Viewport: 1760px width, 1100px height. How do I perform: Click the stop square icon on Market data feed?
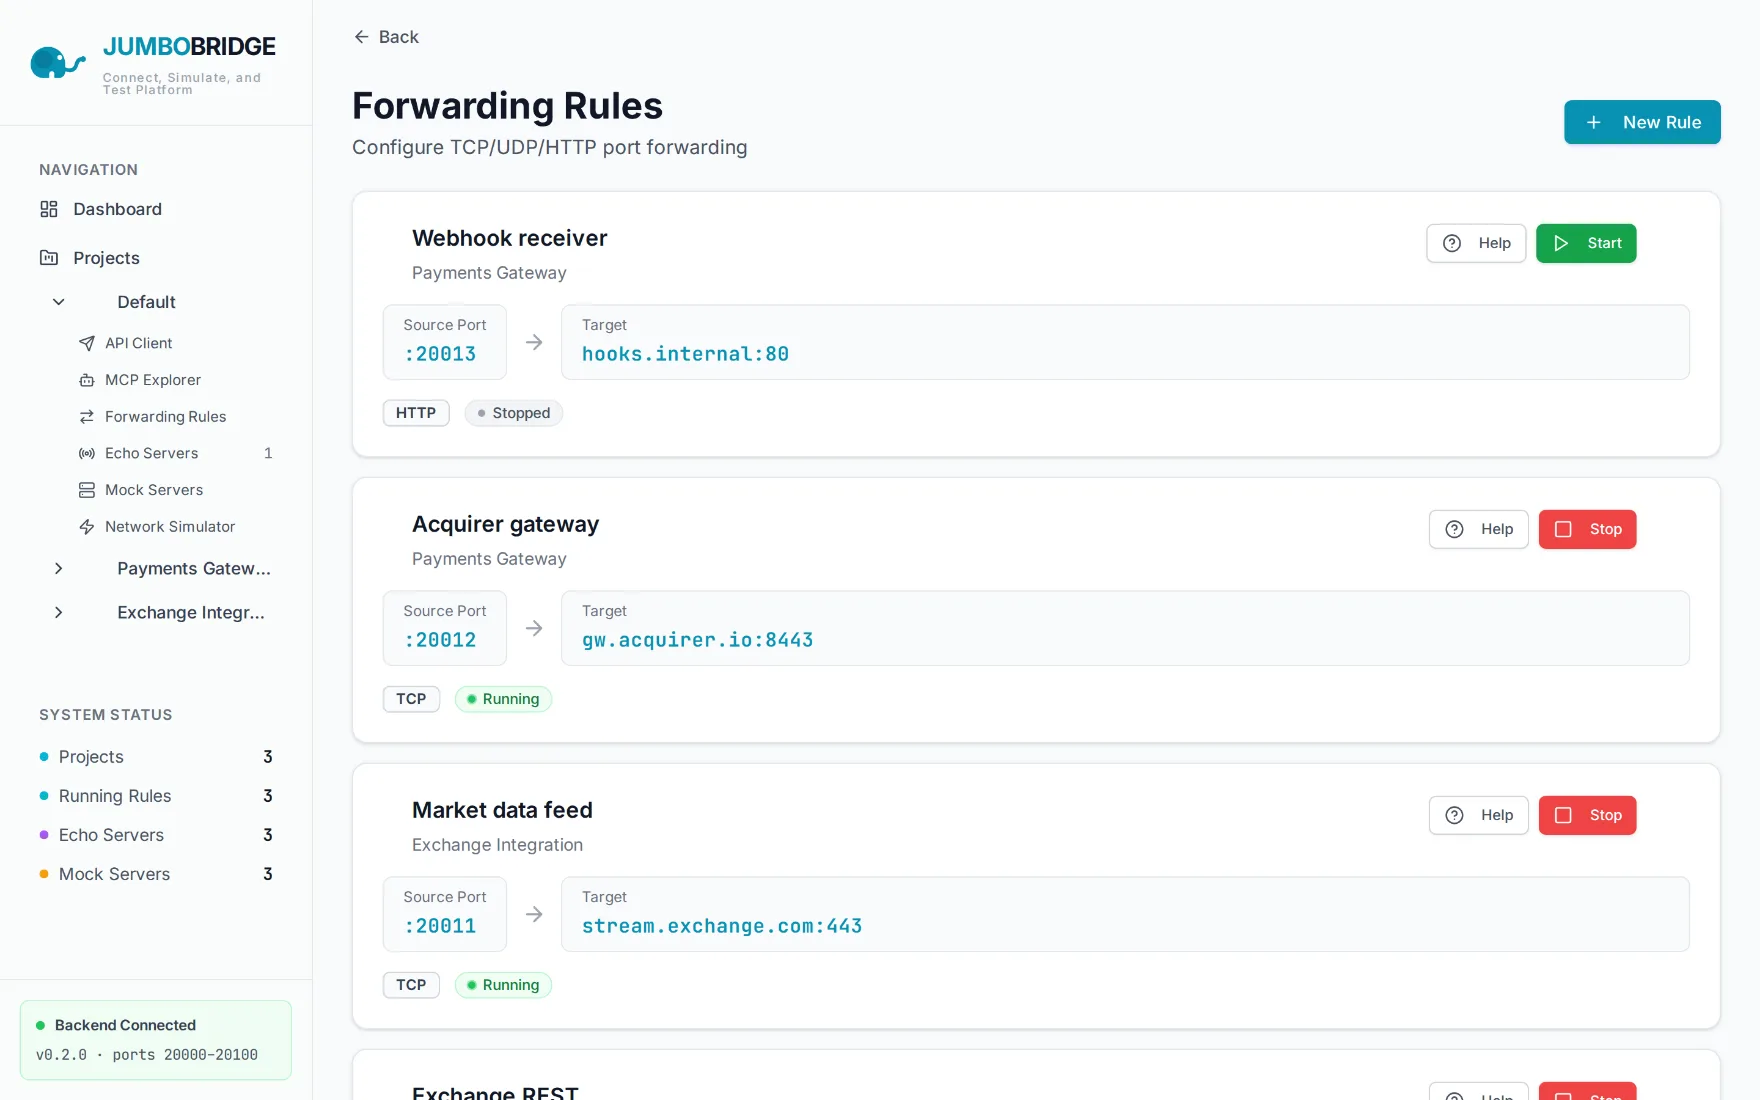click(x=1563, y=815)
